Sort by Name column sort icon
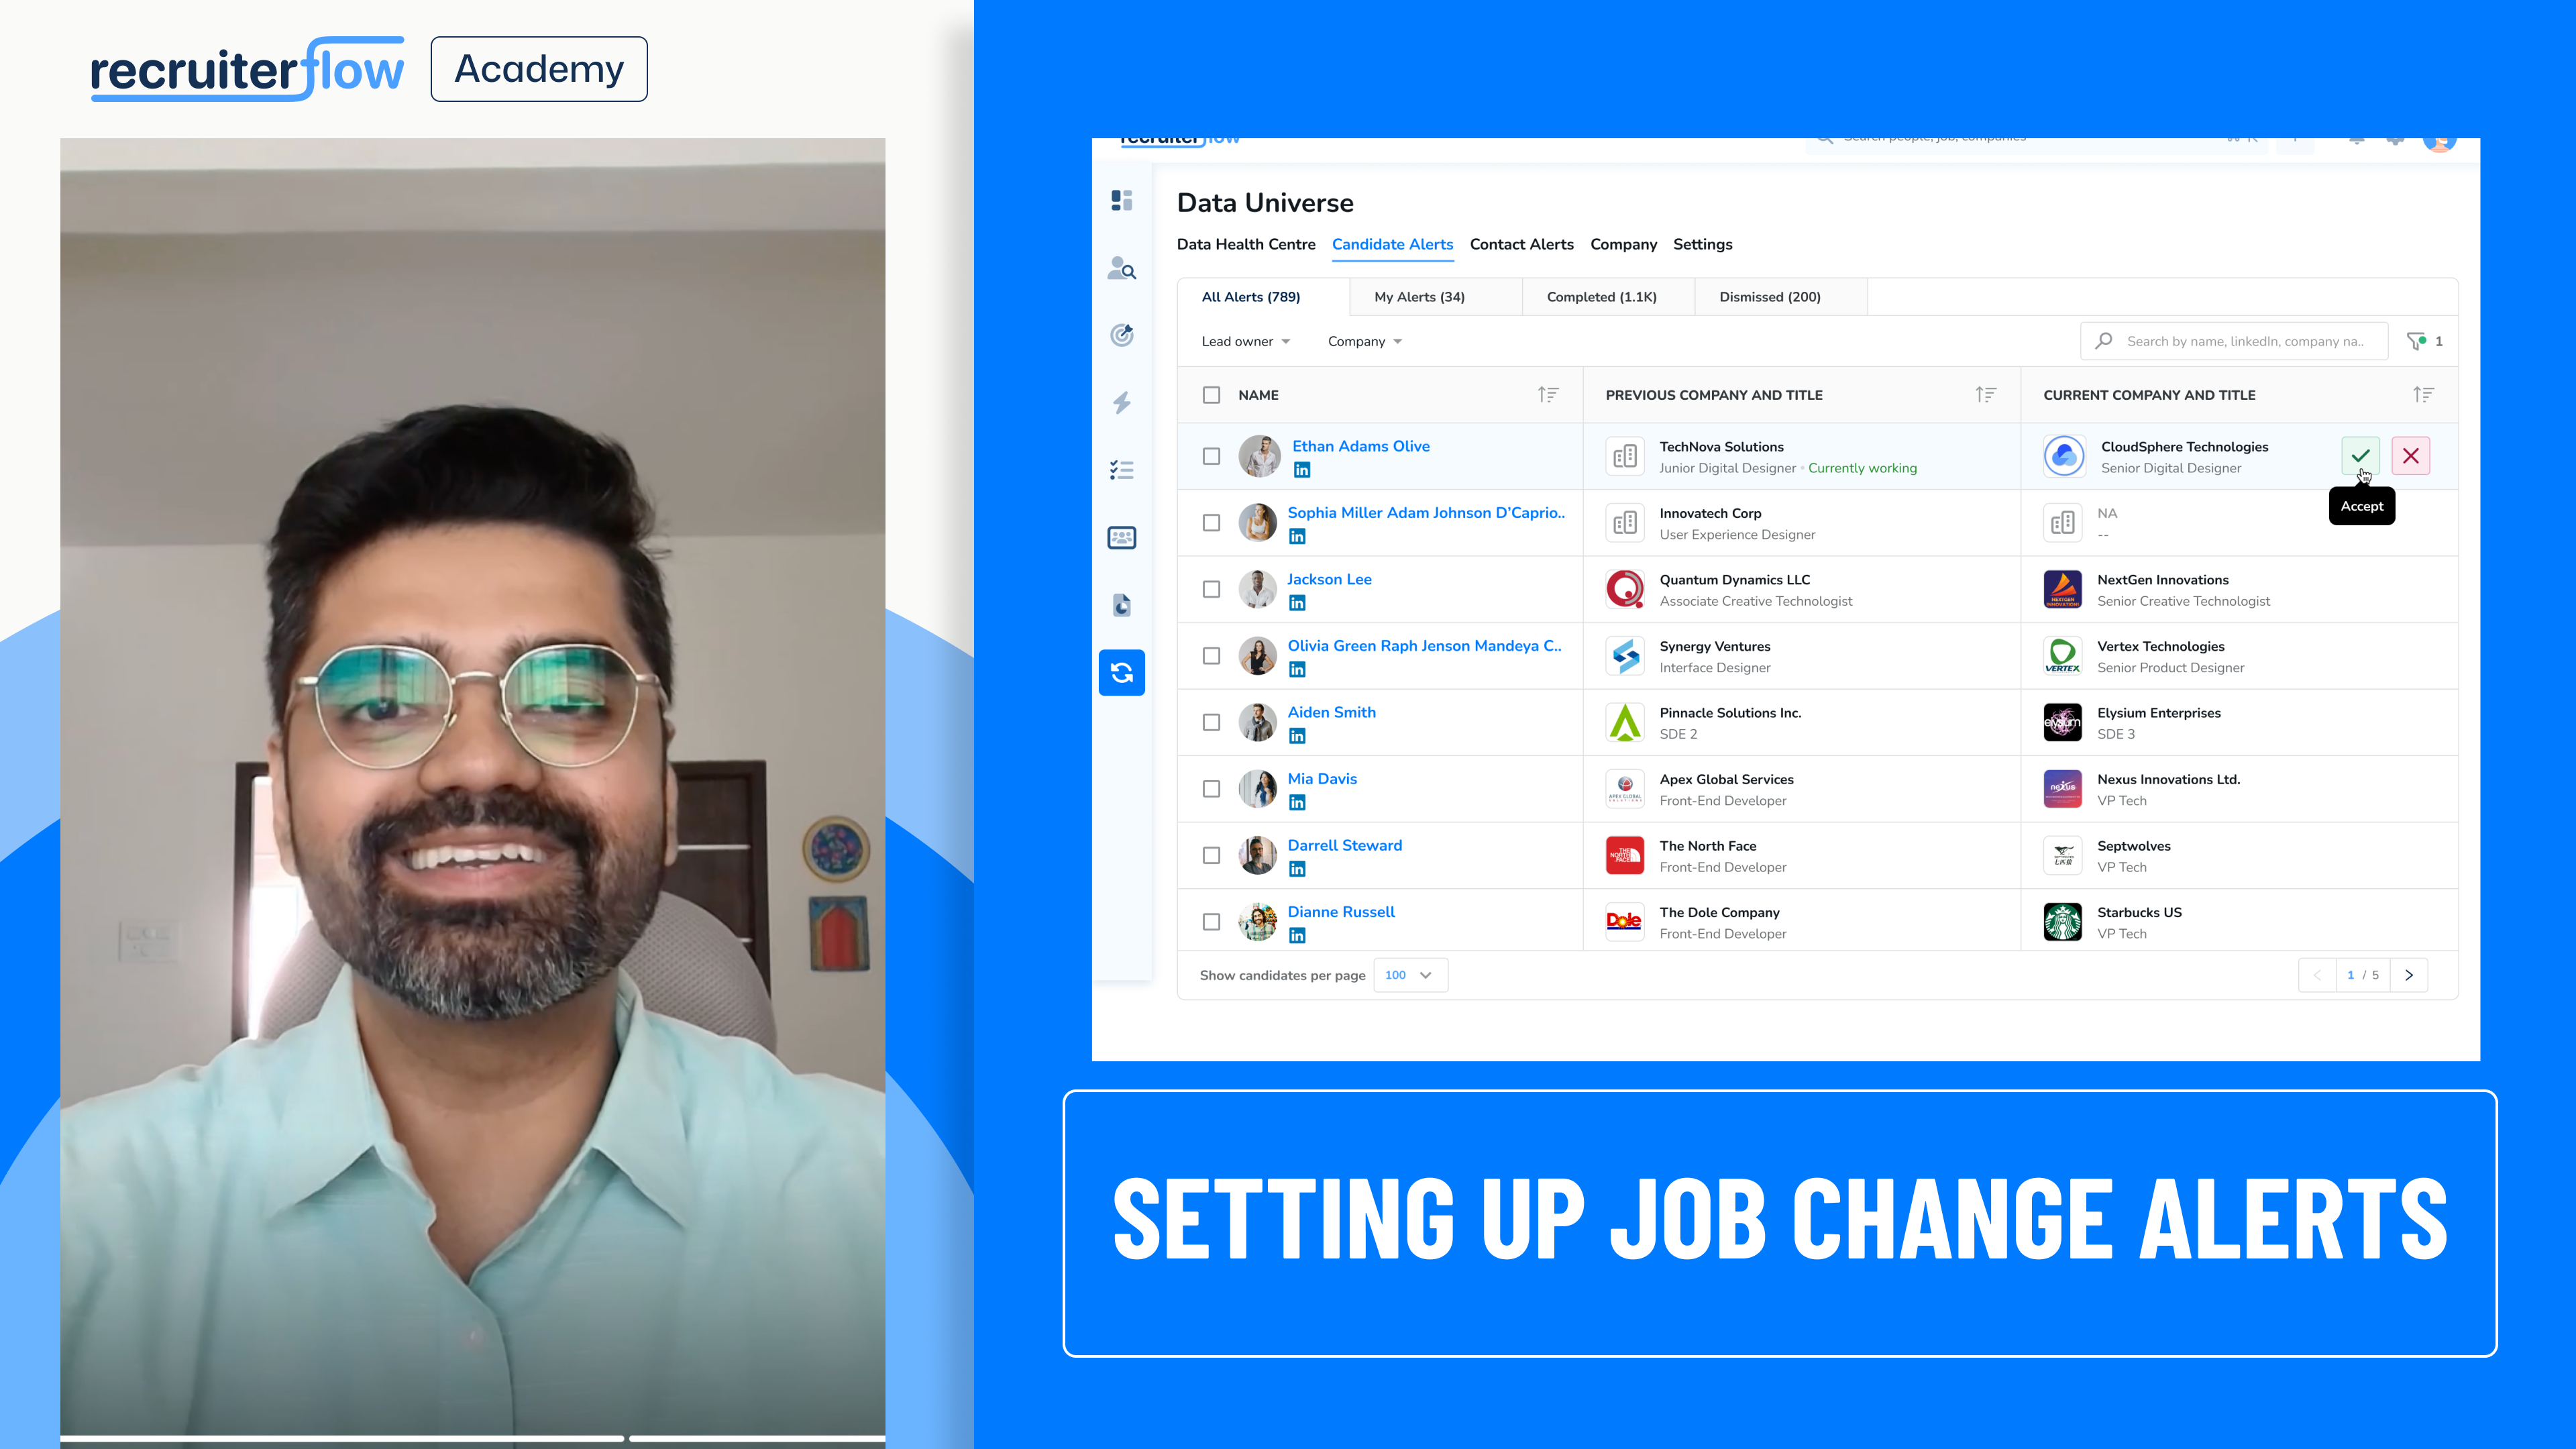Screen dimensions: 2576x1449 tap(1547, 395)
